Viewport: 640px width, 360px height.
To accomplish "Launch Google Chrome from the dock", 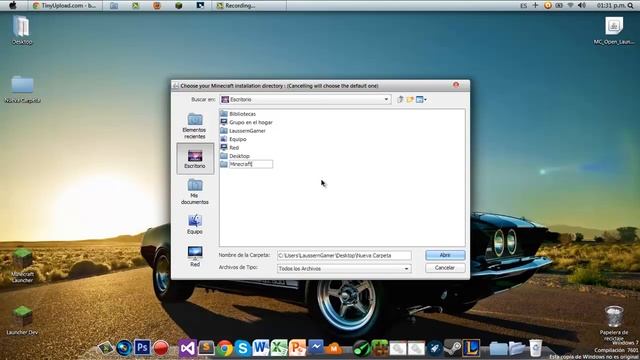I will pyautogui.click(x=224, y=349).
